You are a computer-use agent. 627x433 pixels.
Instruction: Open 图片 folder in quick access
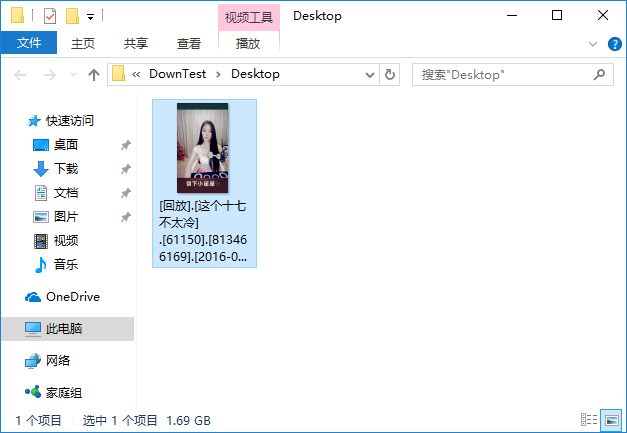pyautogui.click(x=56, y=217)
